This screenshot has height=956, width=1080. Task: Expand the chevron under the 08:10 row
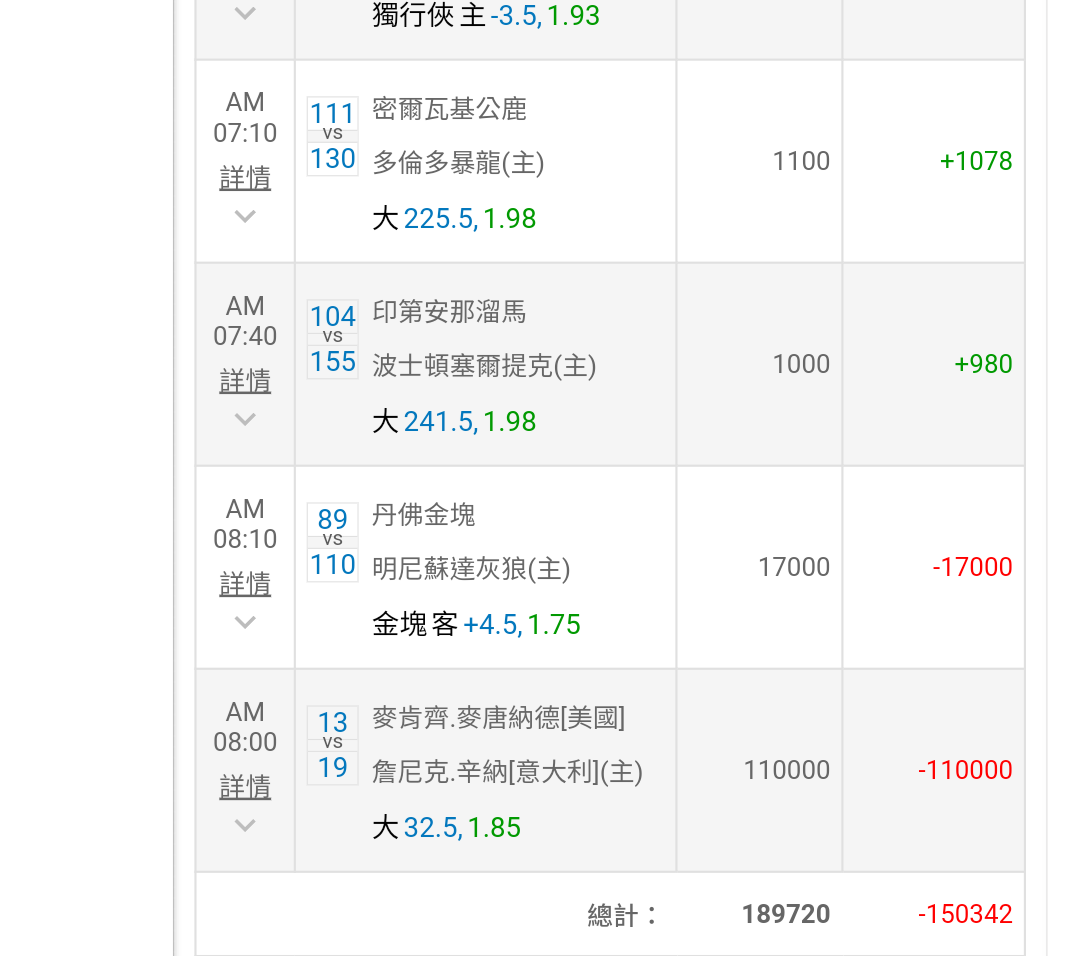point(245,623)
